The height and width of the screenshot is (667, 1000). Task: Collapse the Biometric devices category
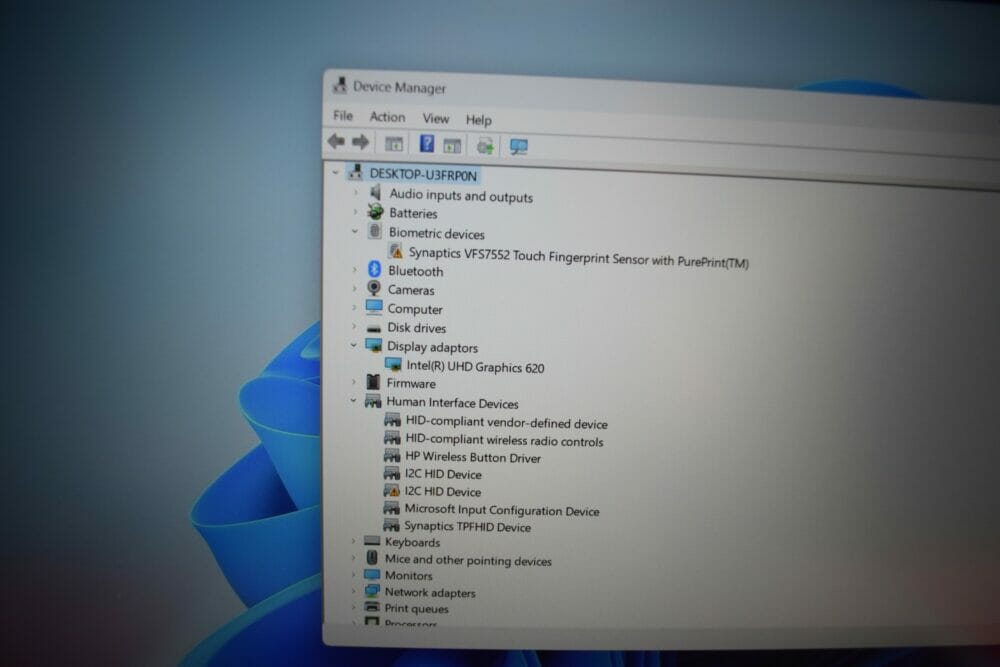pyautogui.click(x=355, y=231)
